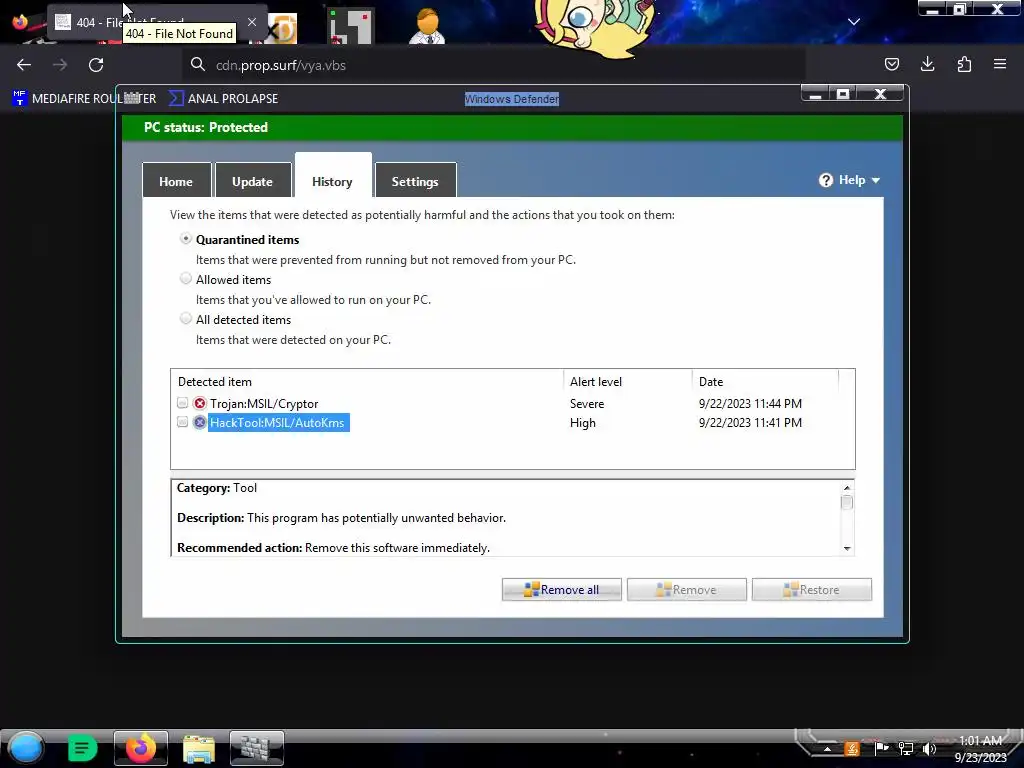Select the Trojan:MSIL/Cryptor row text
1024x768 pixels.
point(264,404)
